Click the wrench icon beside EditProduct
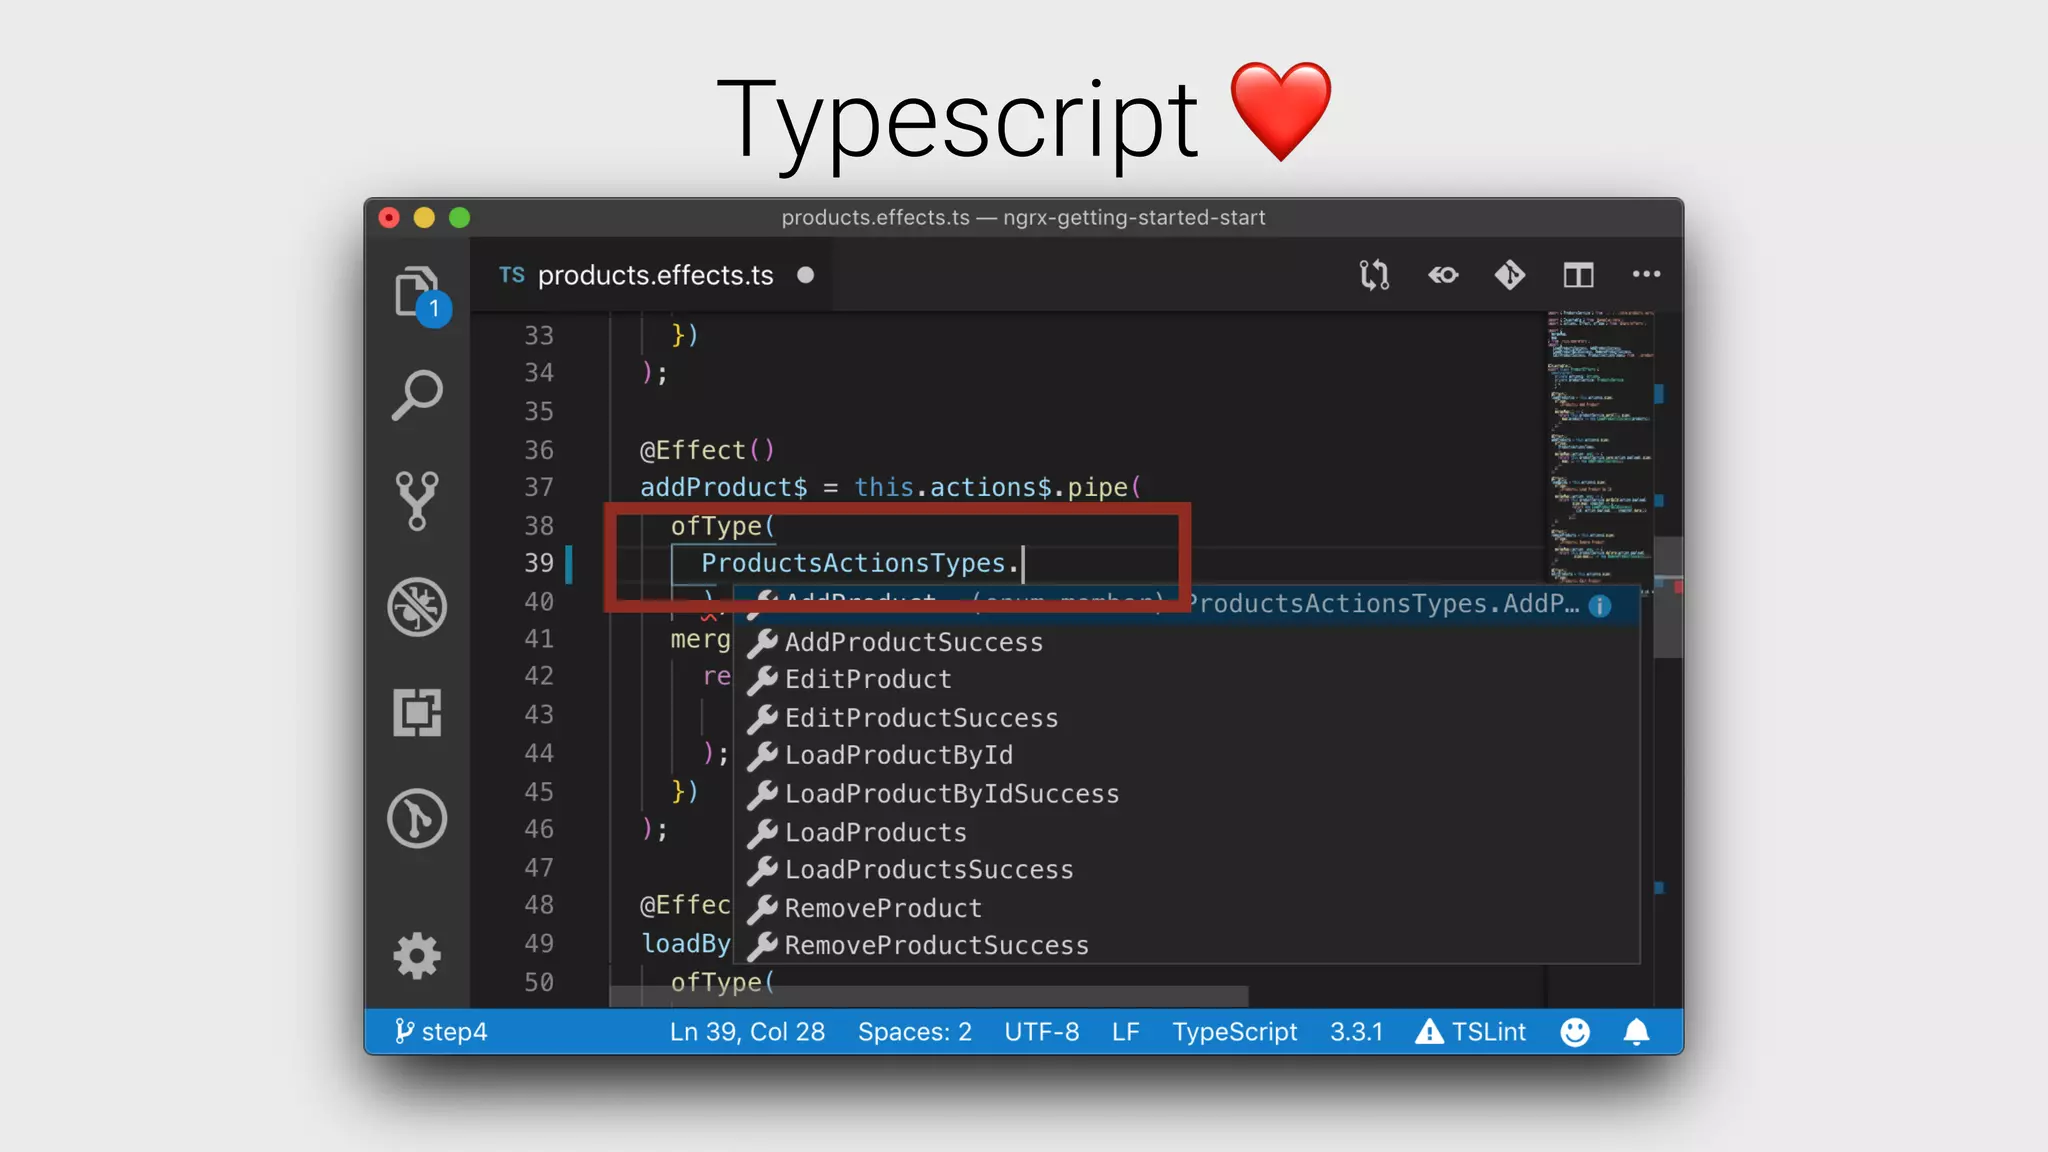The height and width of the screenshot is (1152, 2048). (x=762, y=680)
